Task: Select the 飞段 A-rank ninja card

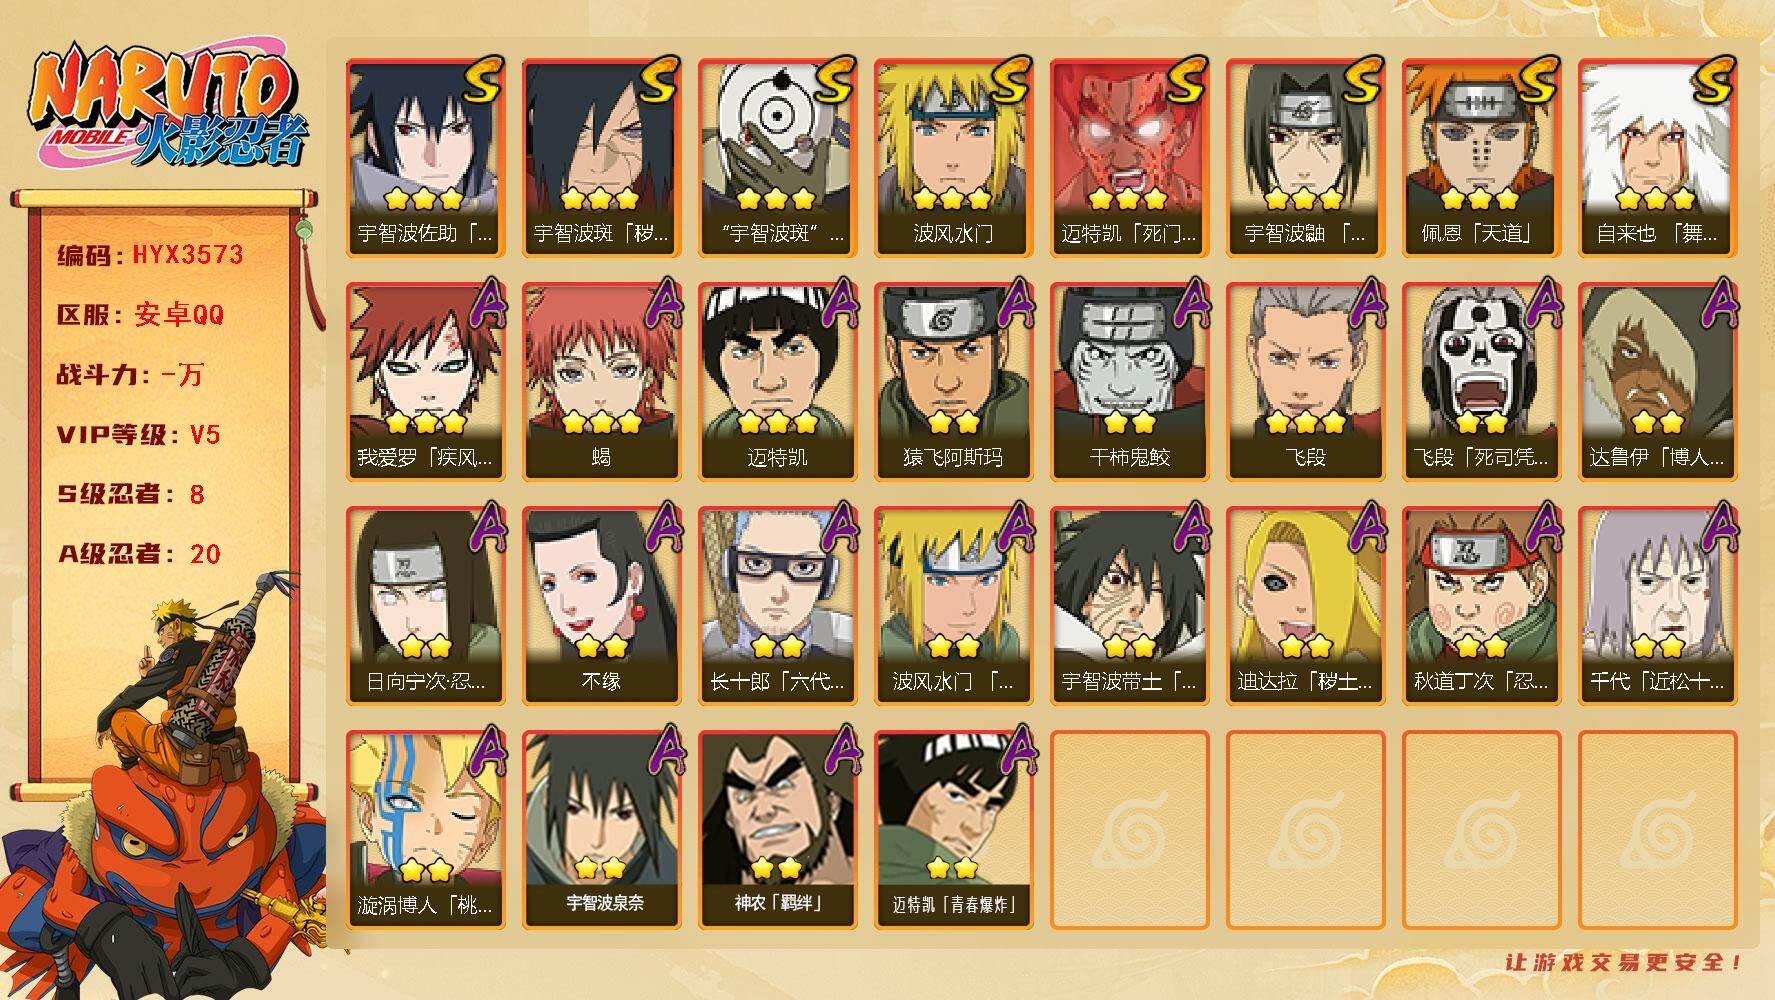Action: pyautogui.click(x=1305, y=382)
